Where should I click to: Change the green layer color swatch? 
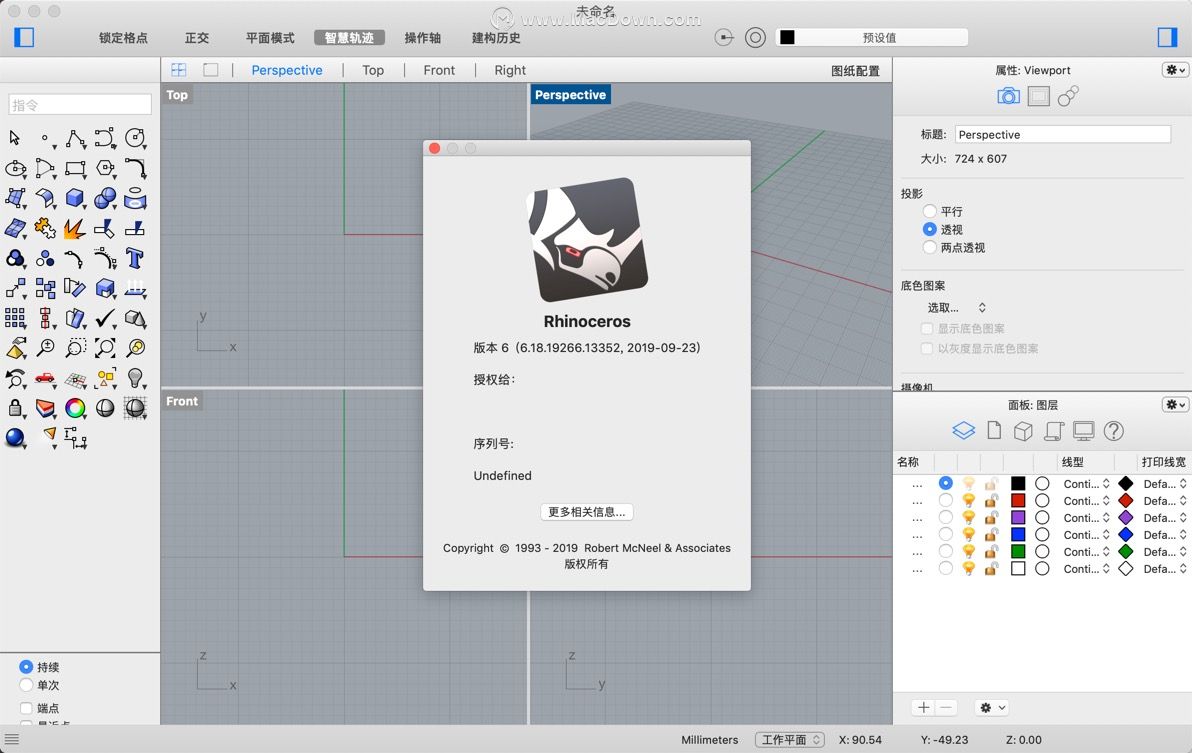(x=1018, y=552)
